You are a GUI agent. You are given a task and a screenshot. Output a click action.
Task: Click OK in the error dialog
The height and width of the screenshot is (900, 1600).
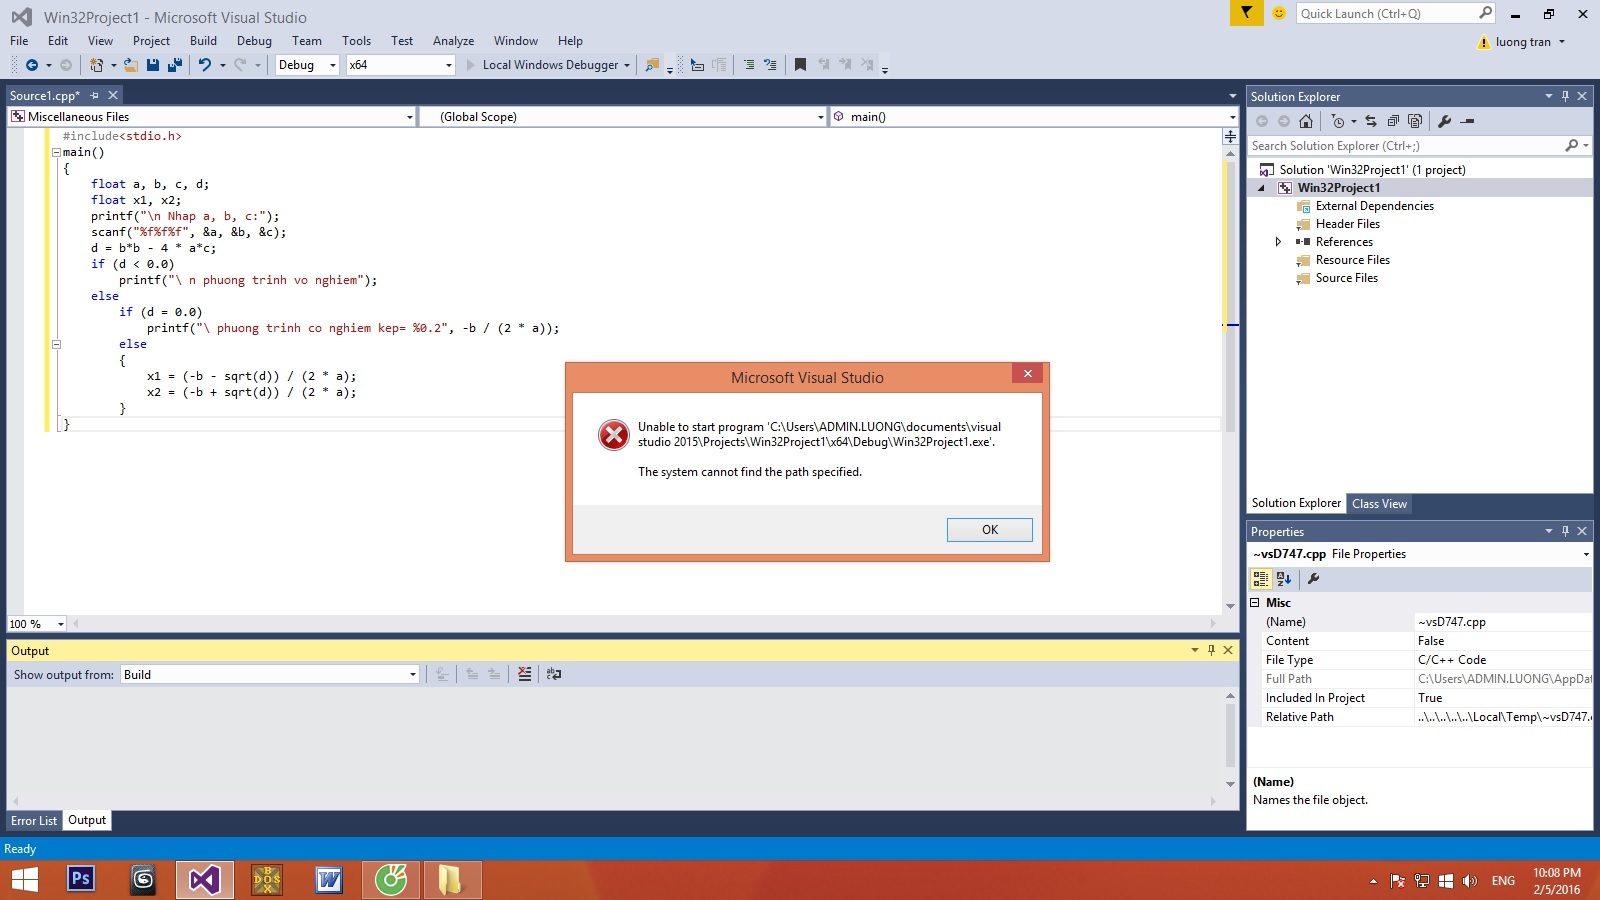989,530
